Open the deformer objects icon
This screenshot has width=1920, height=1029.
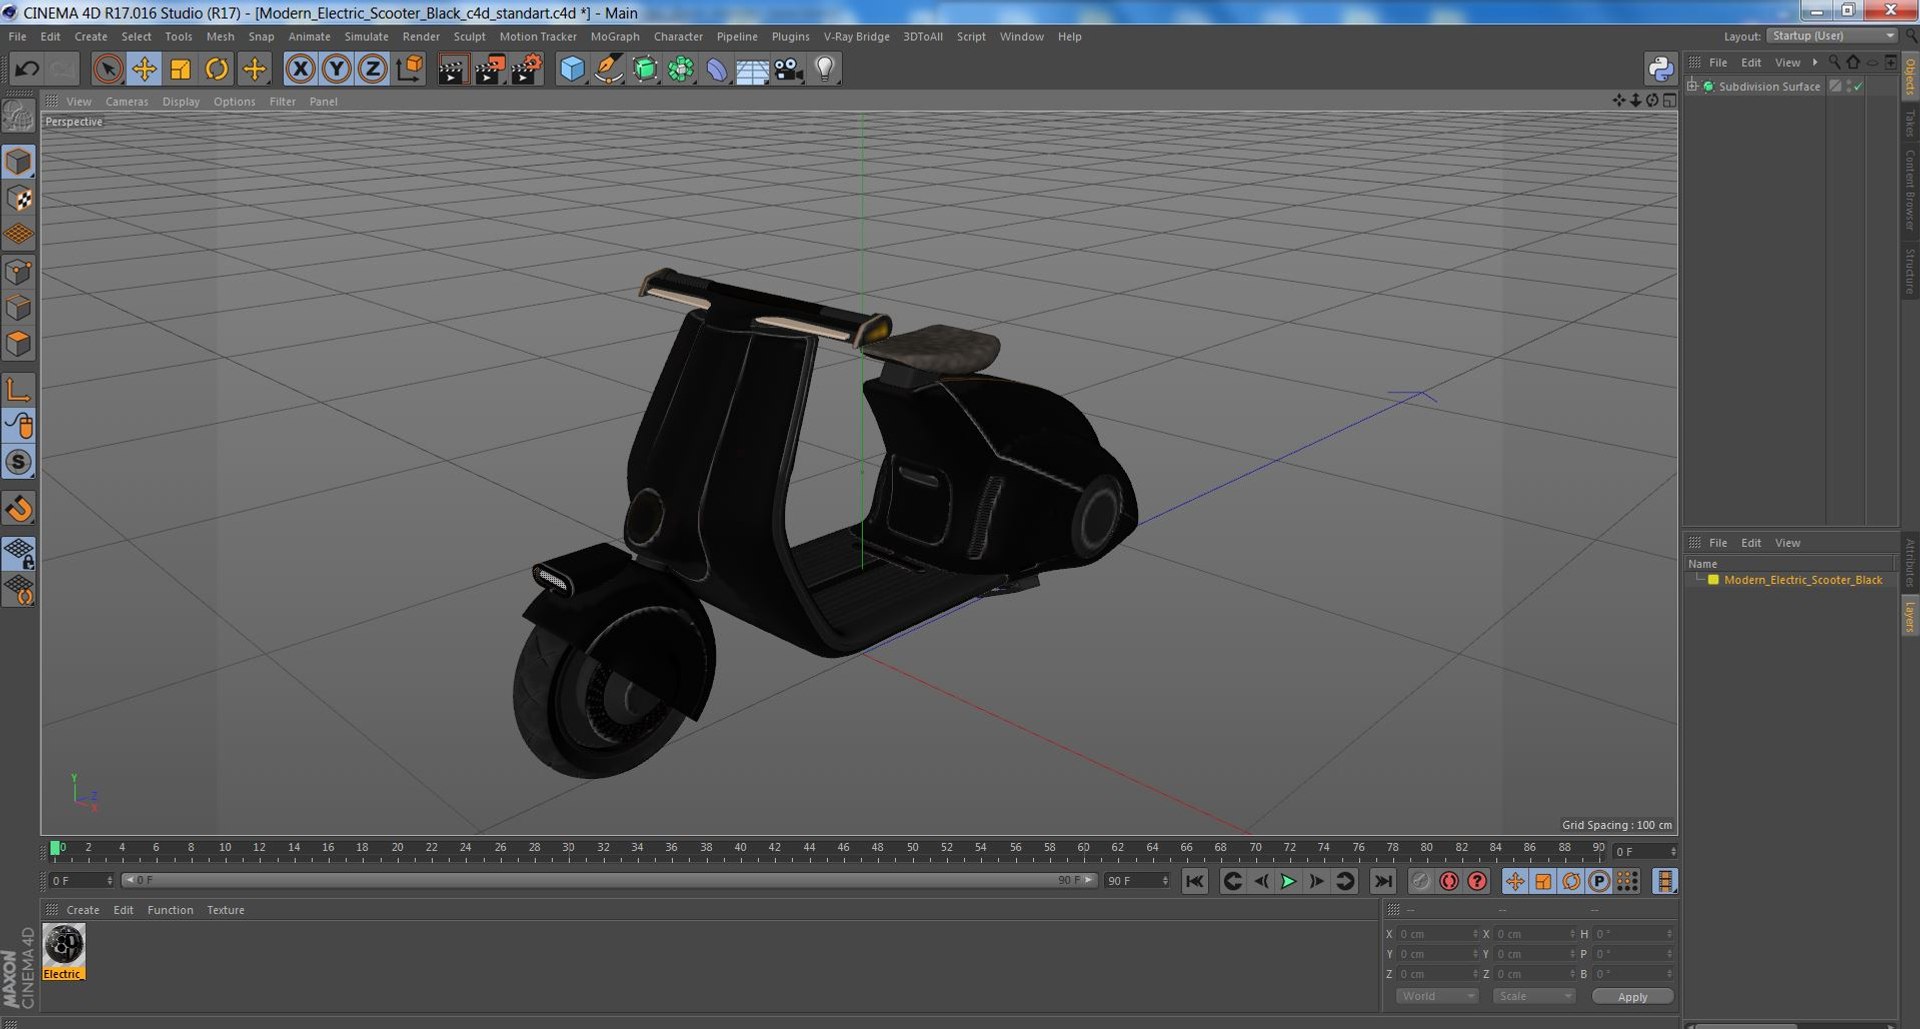[x=717, y=69]
